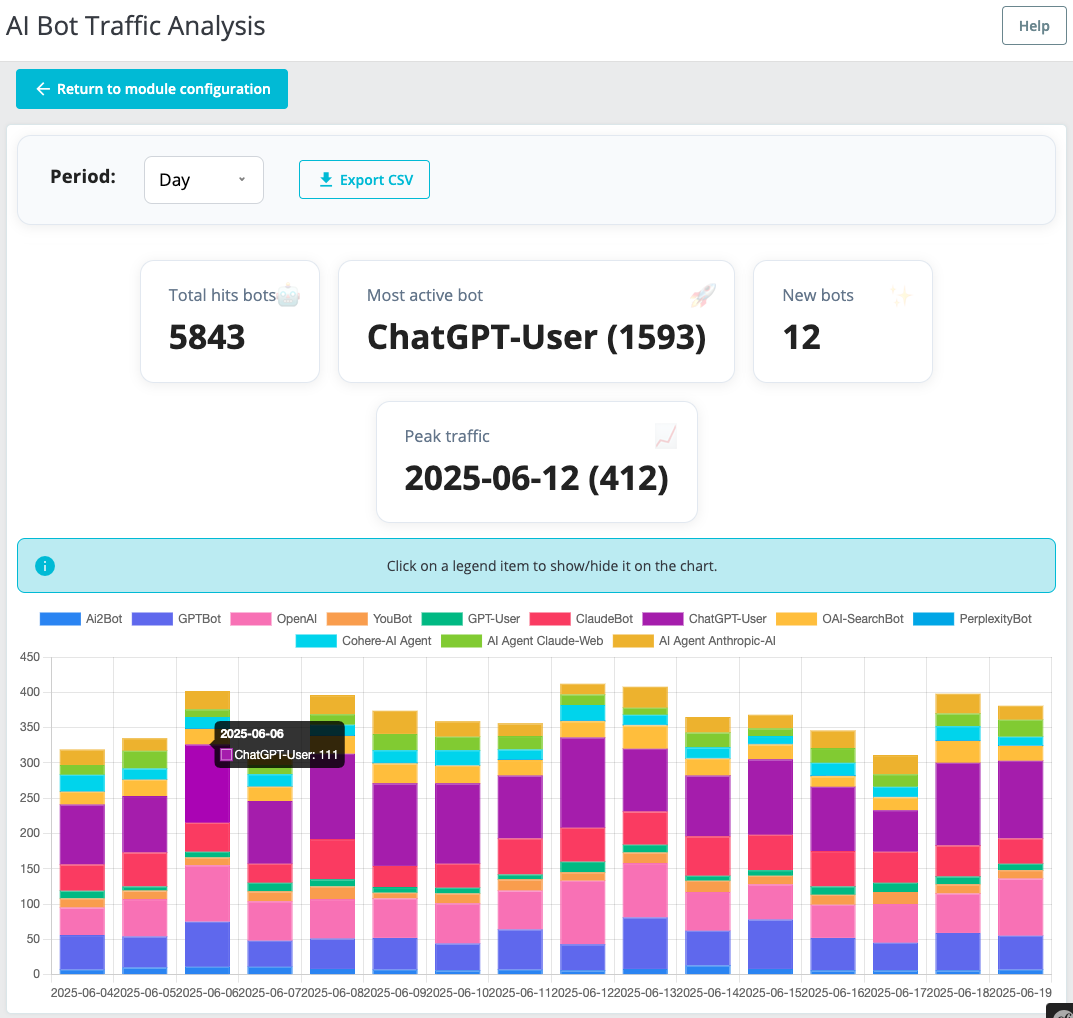Viewport: 1073px width, 1018px height.
Task: Click the 'Total hits bots' label
Action: pyautogui.click(x=222, y=296)
